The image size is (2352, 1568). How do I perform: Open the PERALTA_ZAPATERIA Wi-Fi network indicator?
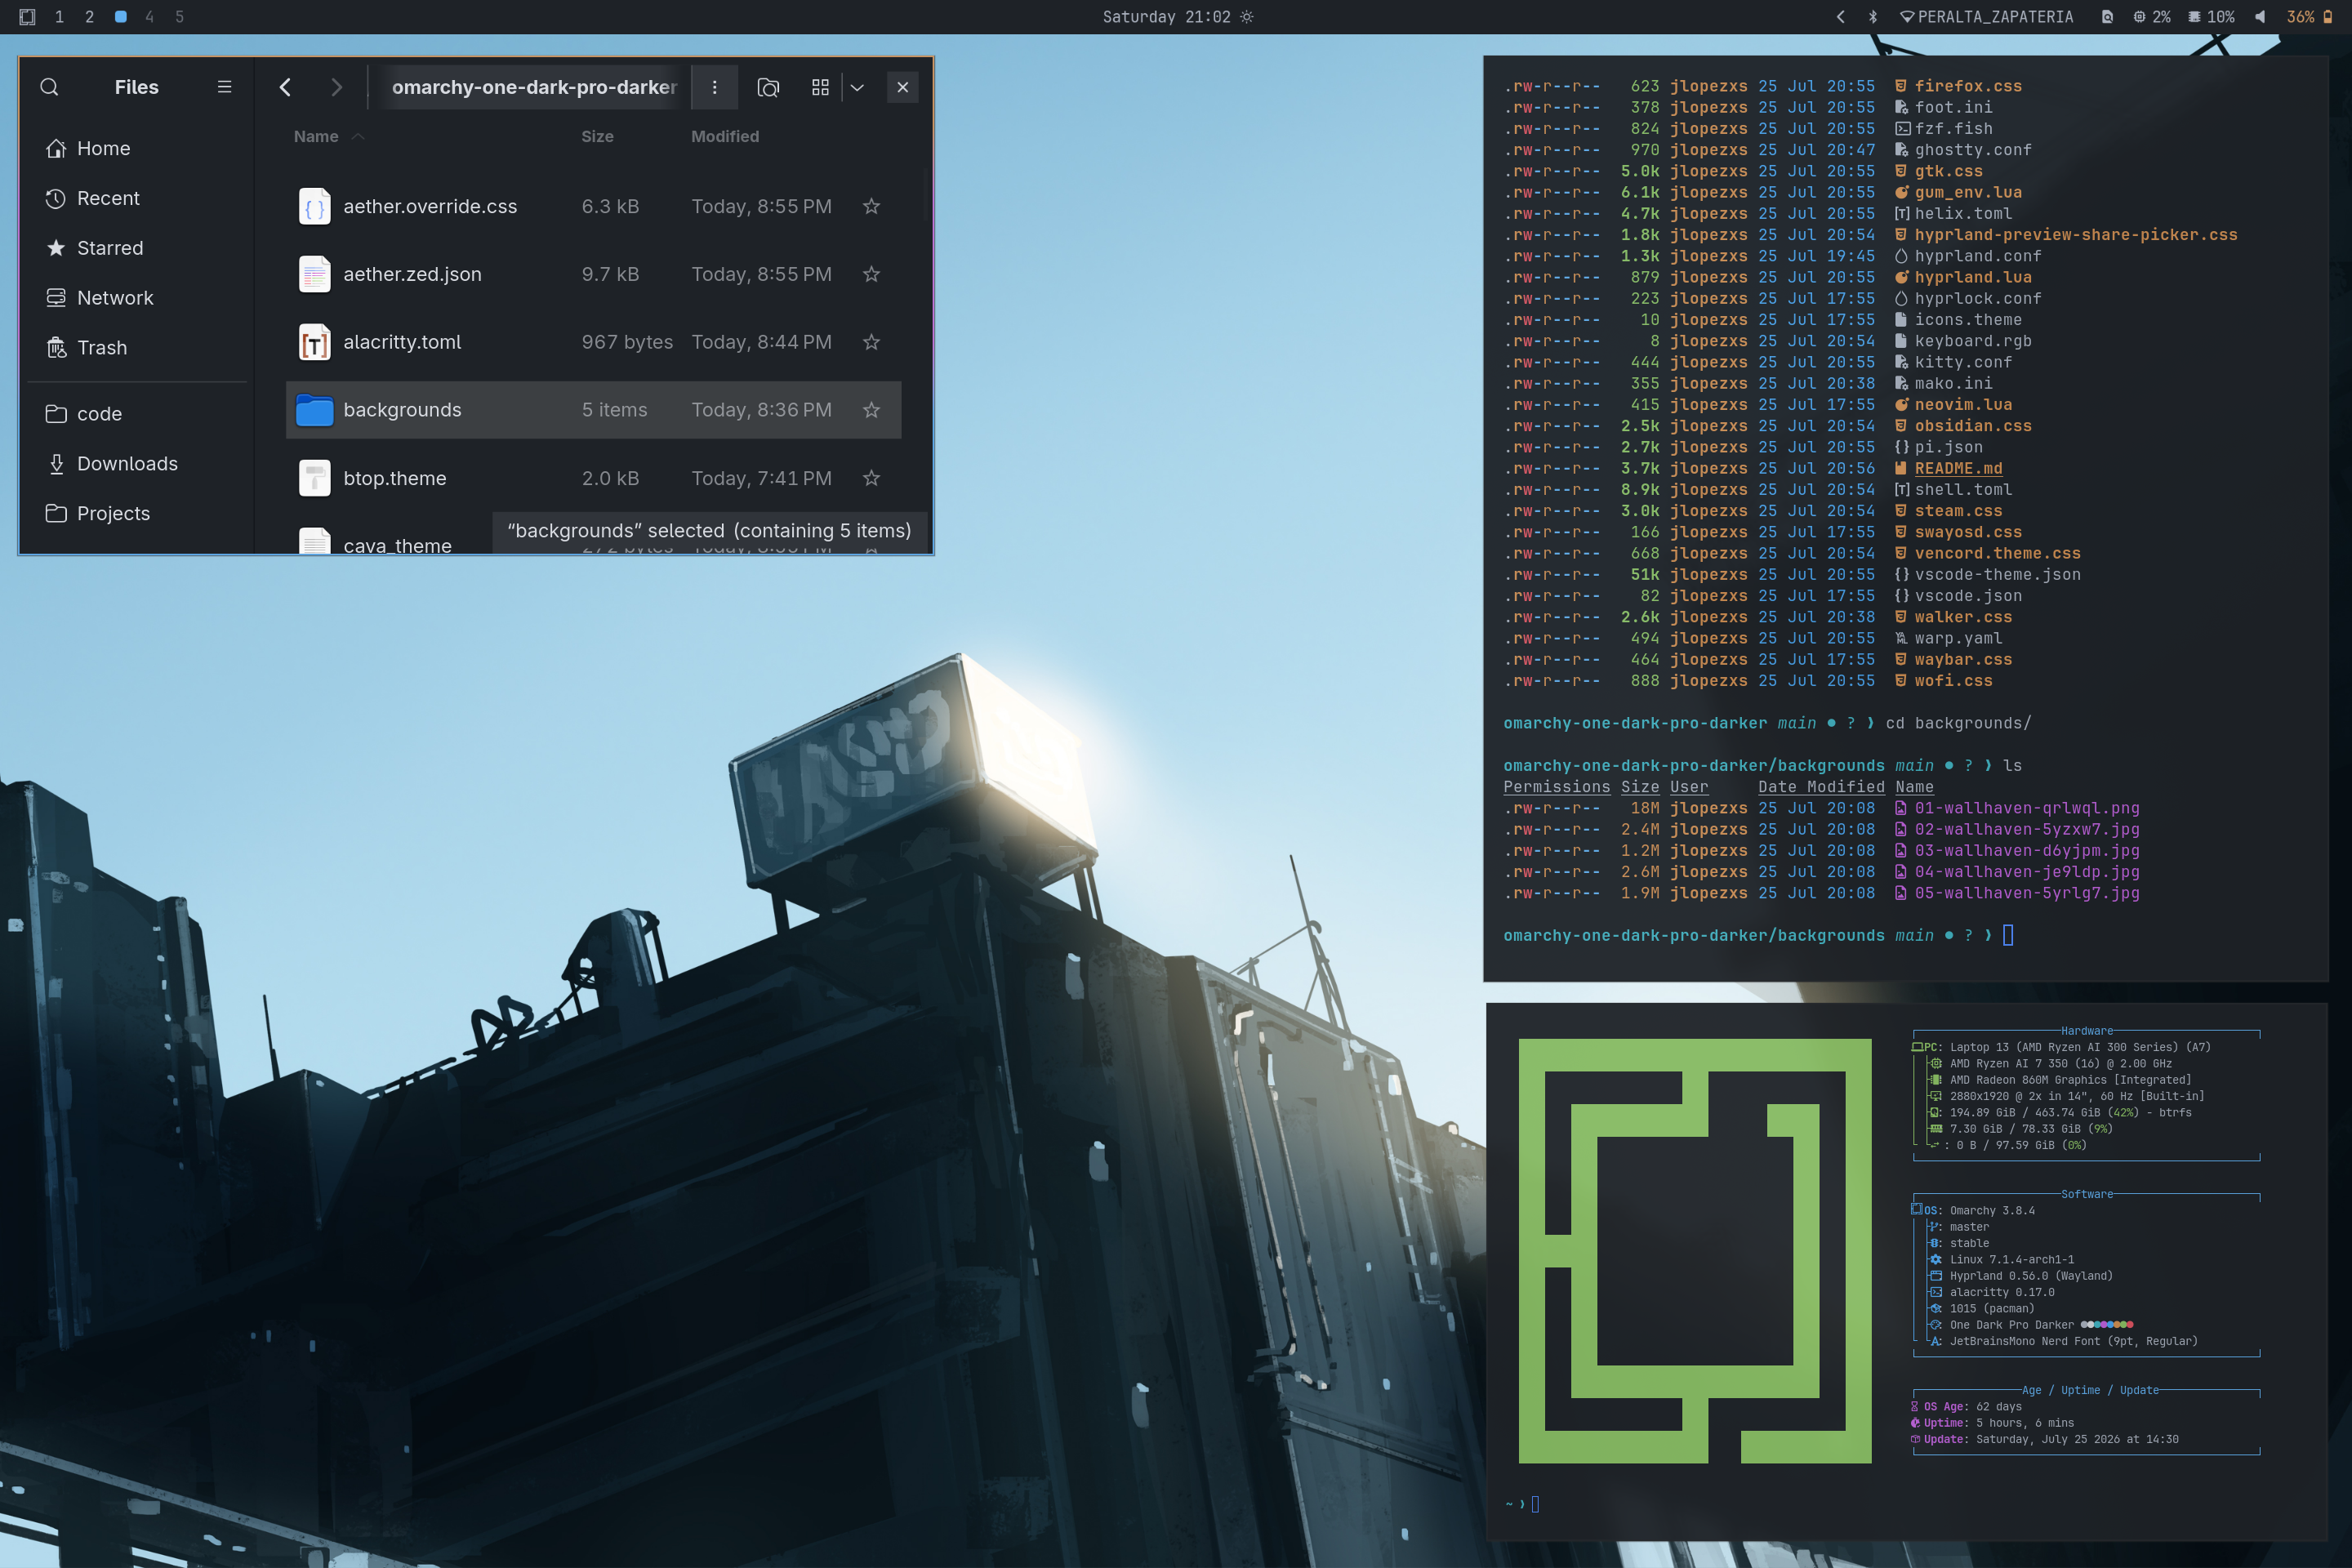coord(1987,17)
